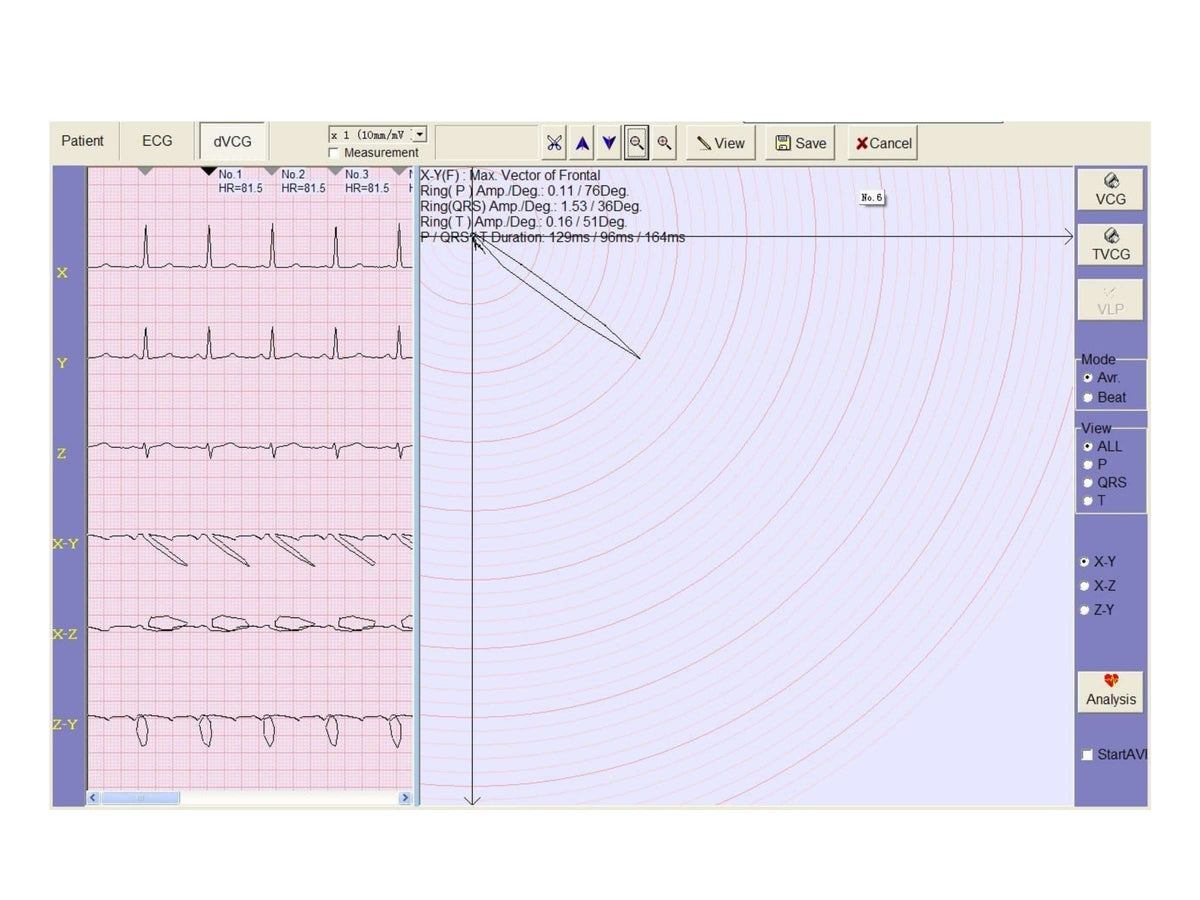The width and height of the screenshot is (1200, 900).
Task: Select the Z-Y plane radio button
Action: point(1085,610)
